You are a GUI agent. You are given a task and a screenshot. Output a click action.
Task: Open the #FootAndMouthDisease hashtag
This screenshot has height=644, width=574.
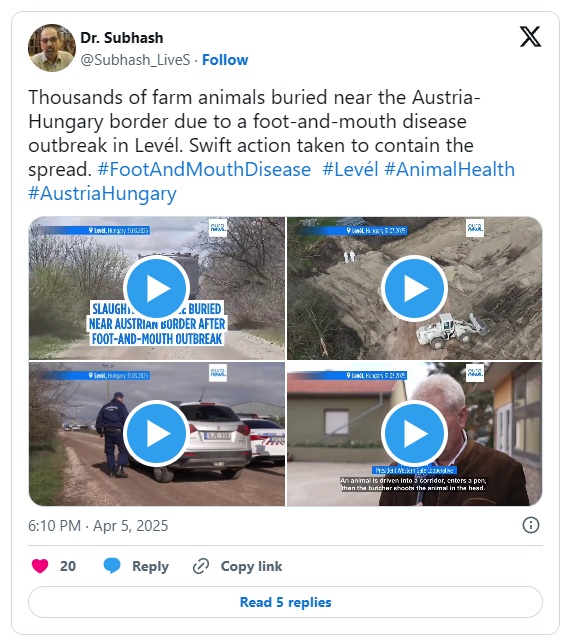tap(204, 170)
